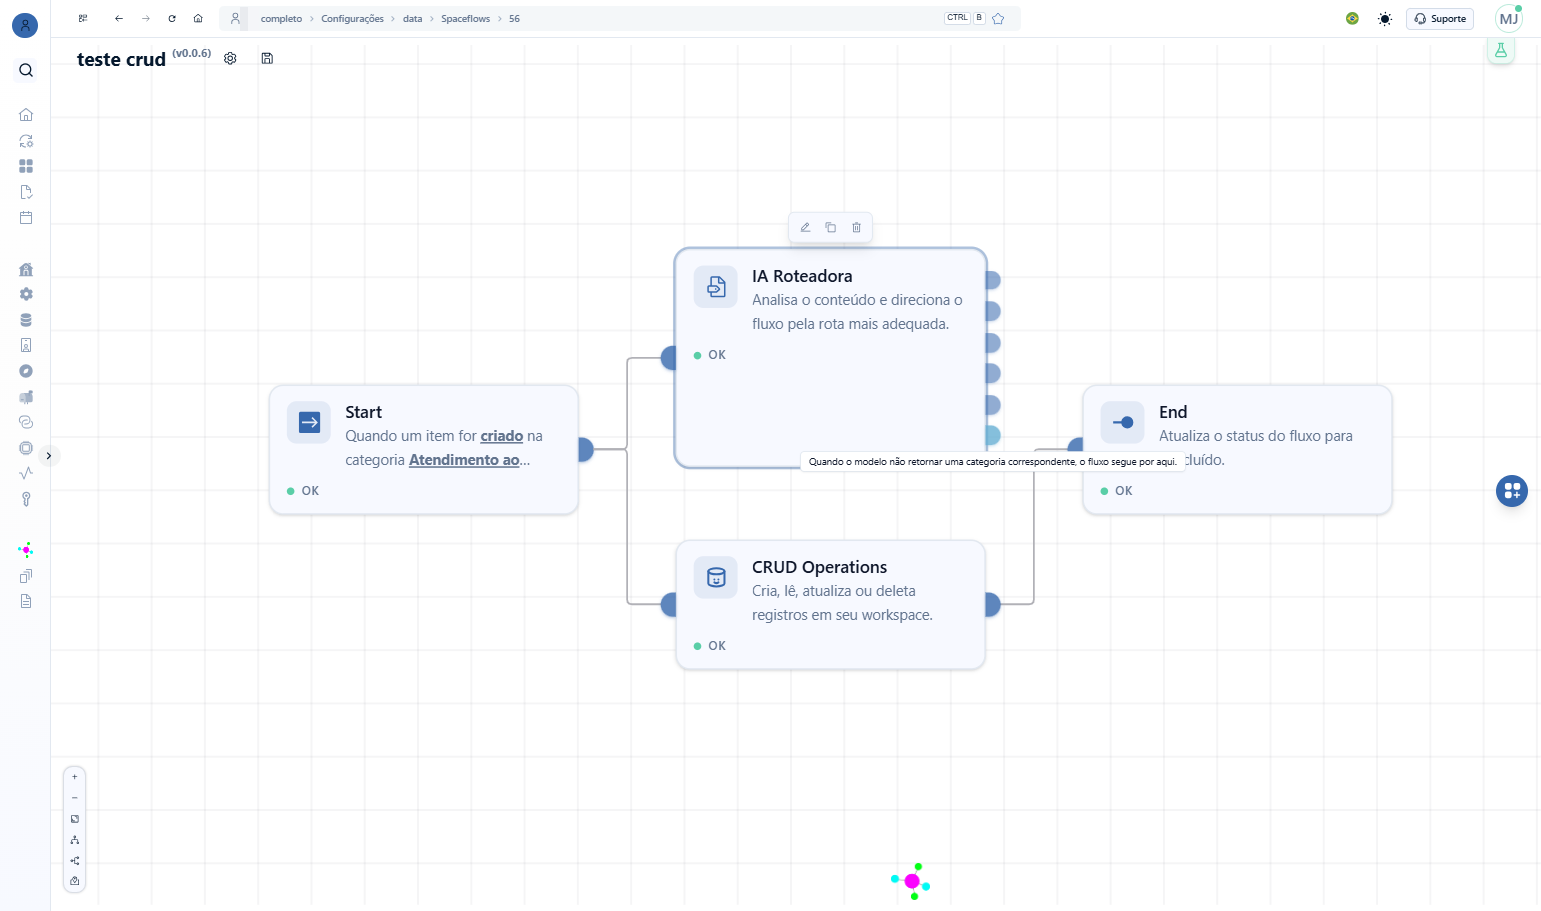1541x911 pixels.
Task: Click the blue profile avatar in sidebar
Action: tap(25, 25)
